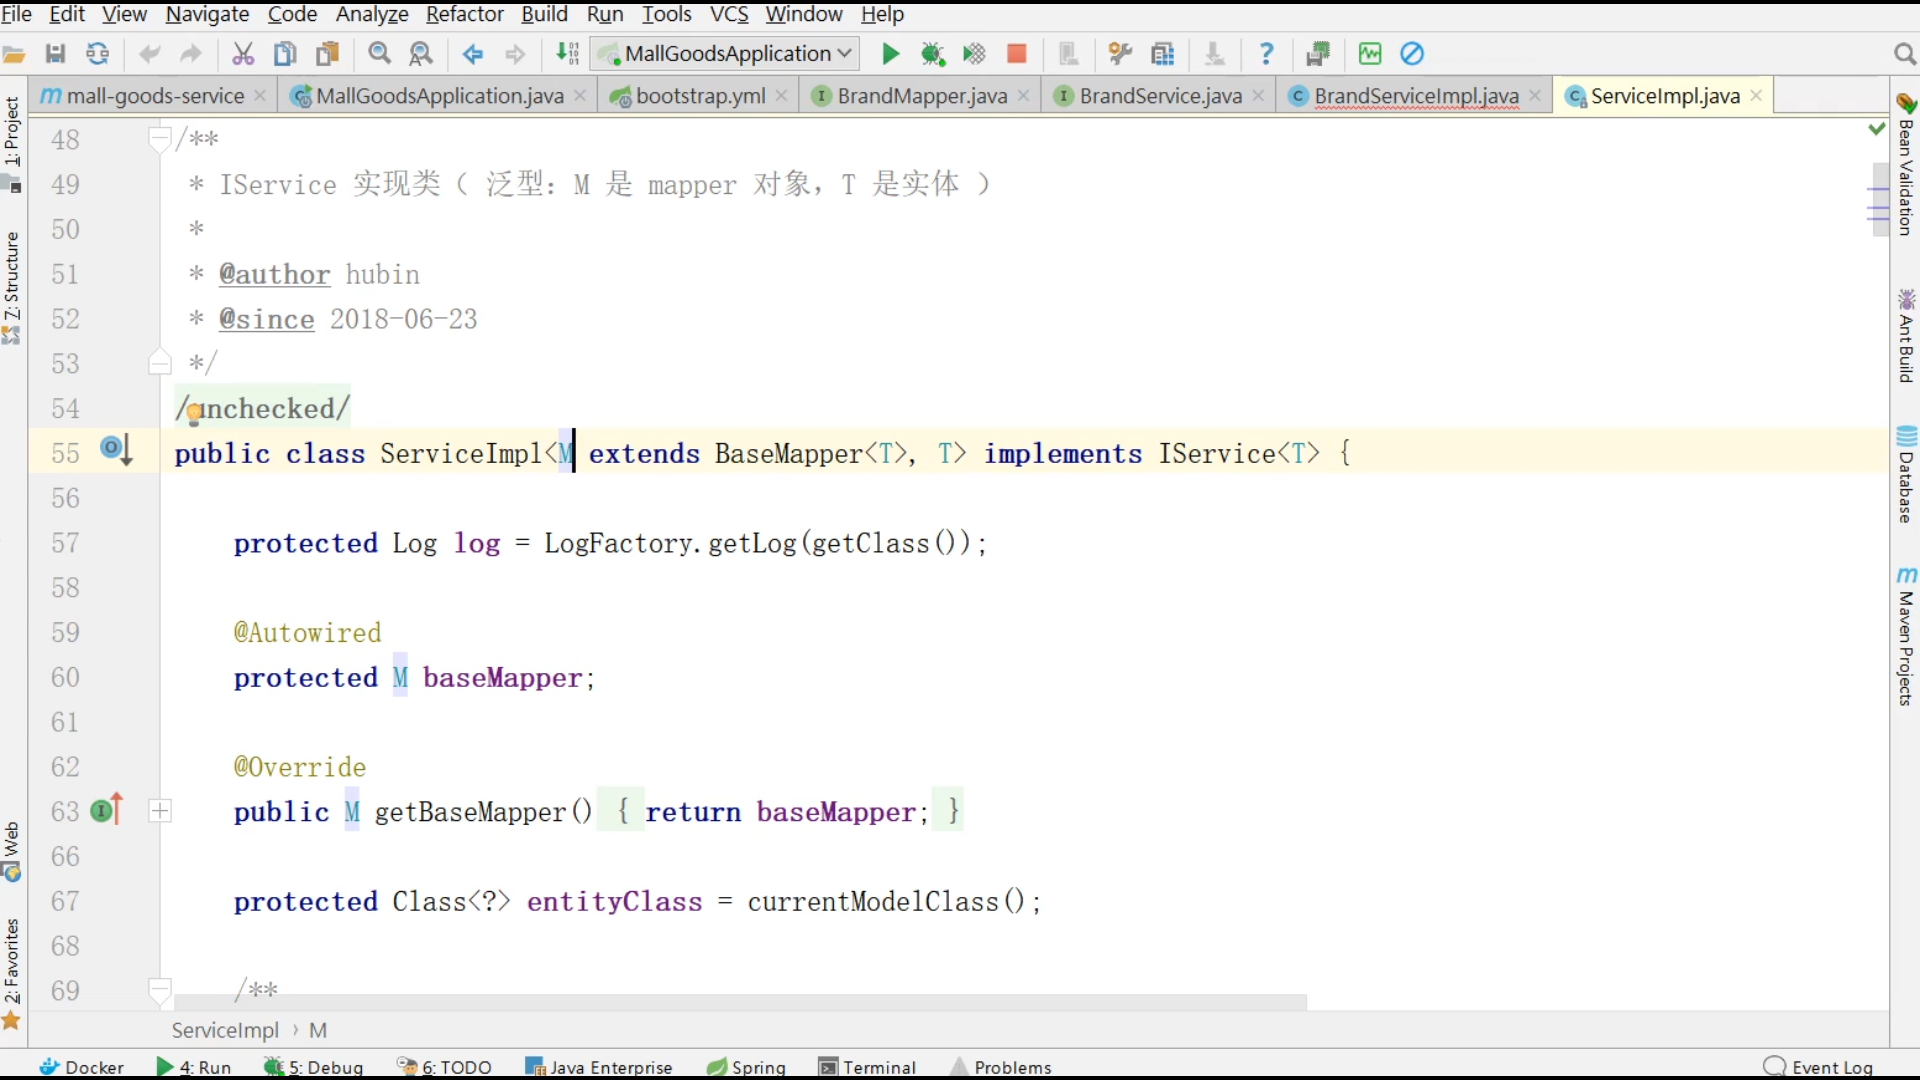The height and width of the screenshot is (1080, 1920).
Task: Open Search Everywhere magnifier
Action: [1906, 53]
